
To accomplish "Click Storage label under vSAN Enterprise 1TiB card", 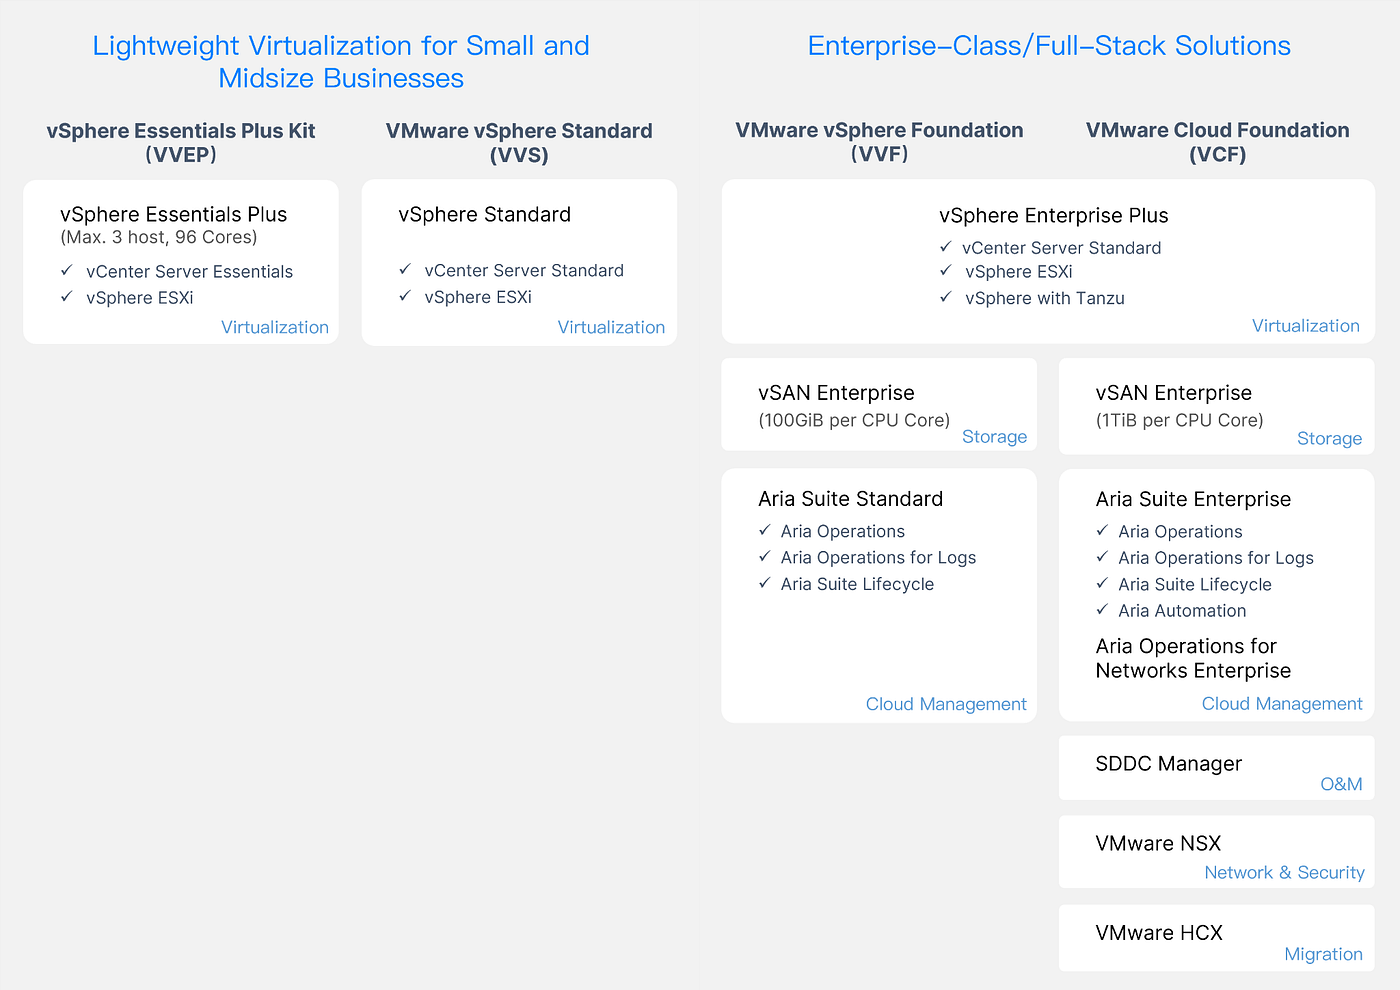I will click(x=1329, y=438).
